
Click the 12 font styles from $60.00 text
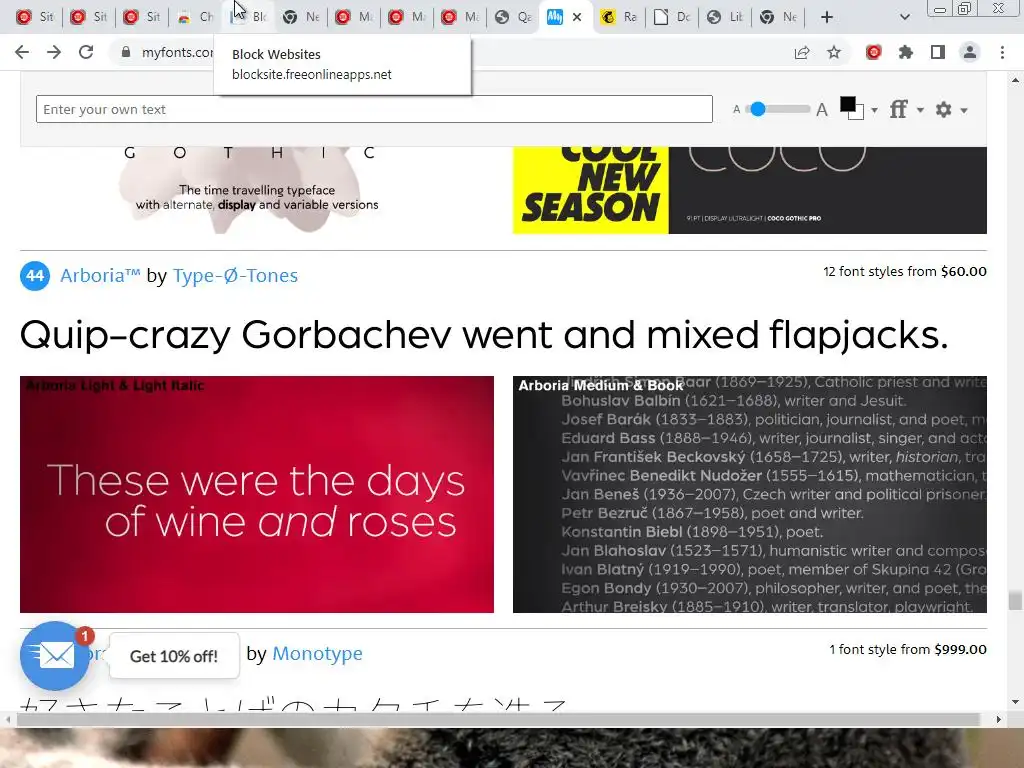tap(904, 271)
